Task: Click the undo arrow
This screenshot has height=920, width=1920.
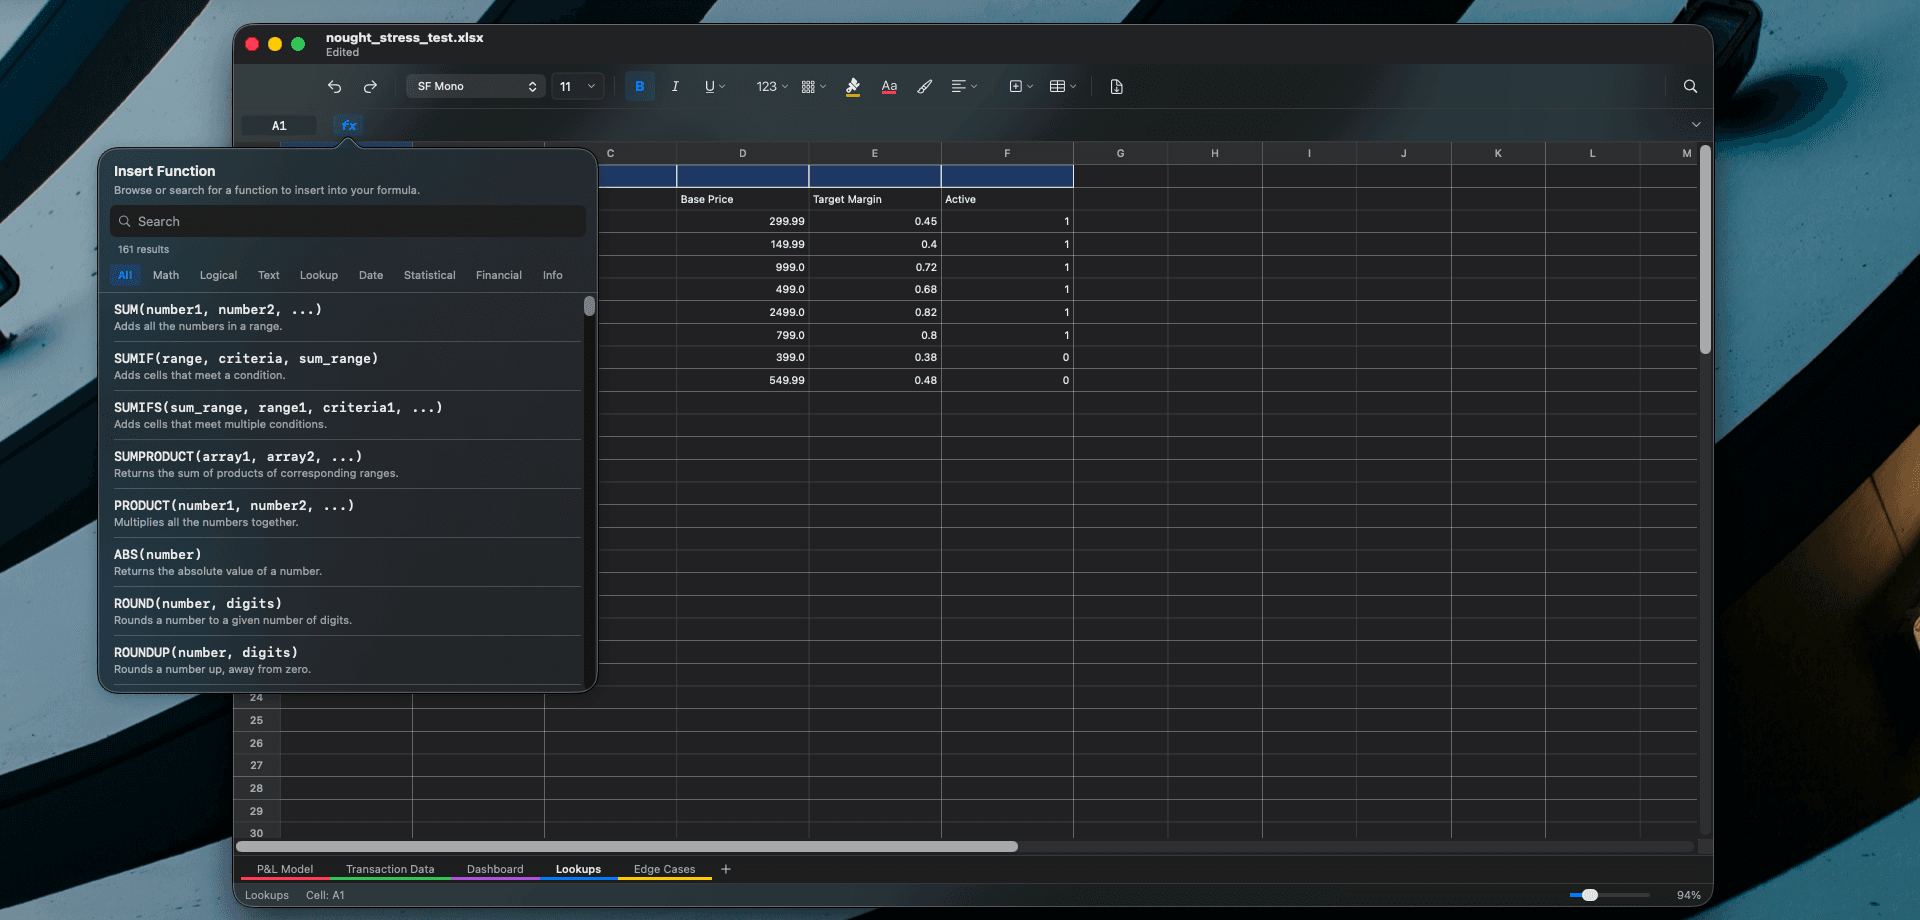Action: click(x=335, y=87)
